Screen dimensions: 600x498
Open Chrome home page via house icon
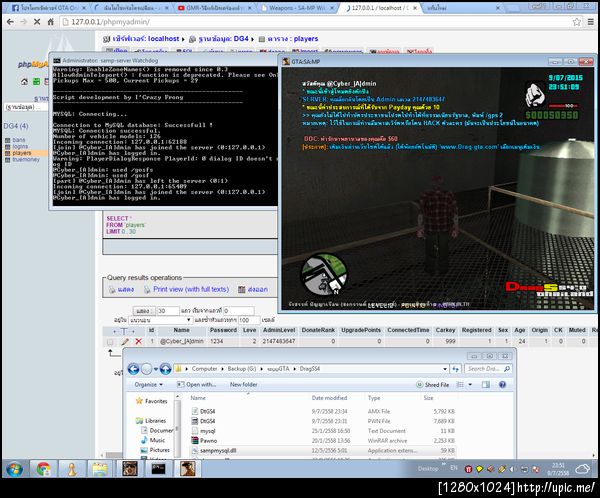[x=51, y=22]
